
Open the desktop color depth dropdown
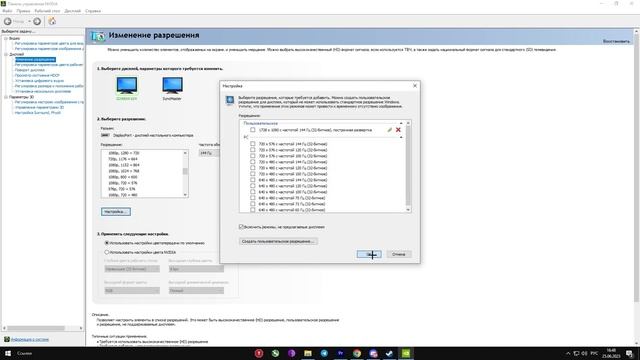pos(132,269)
